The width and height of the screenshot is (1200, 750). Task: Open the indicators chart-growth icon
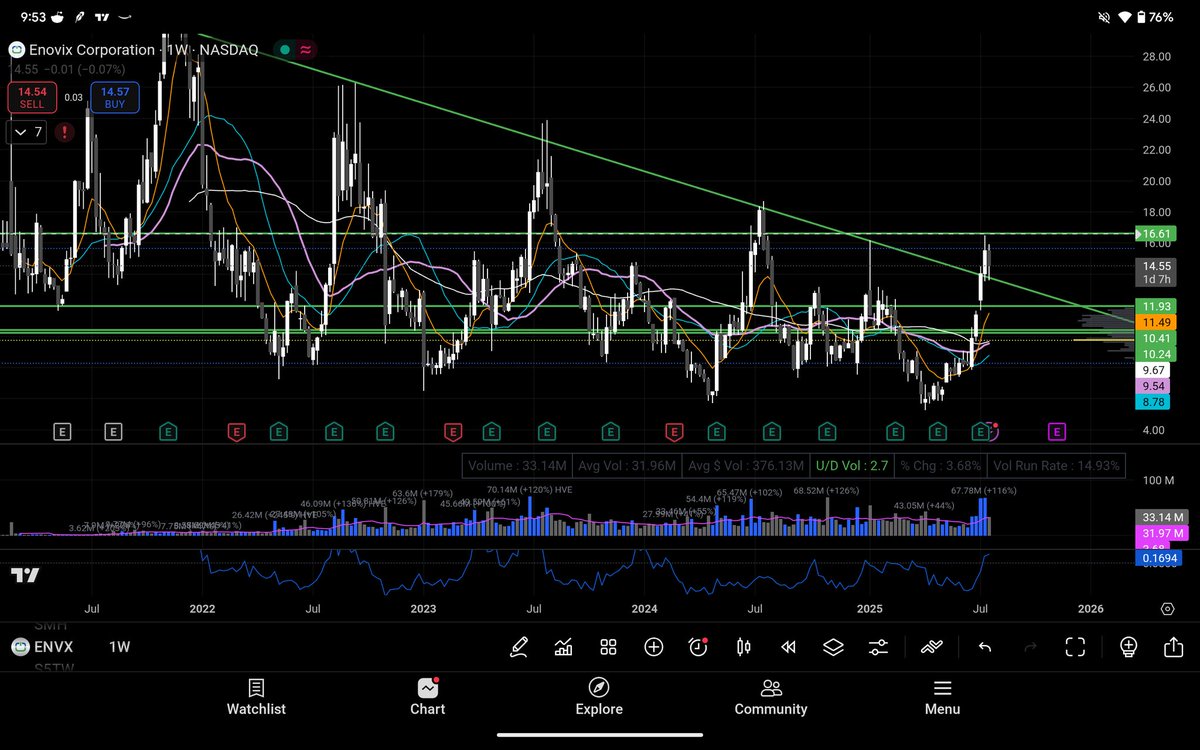(563, 647)
